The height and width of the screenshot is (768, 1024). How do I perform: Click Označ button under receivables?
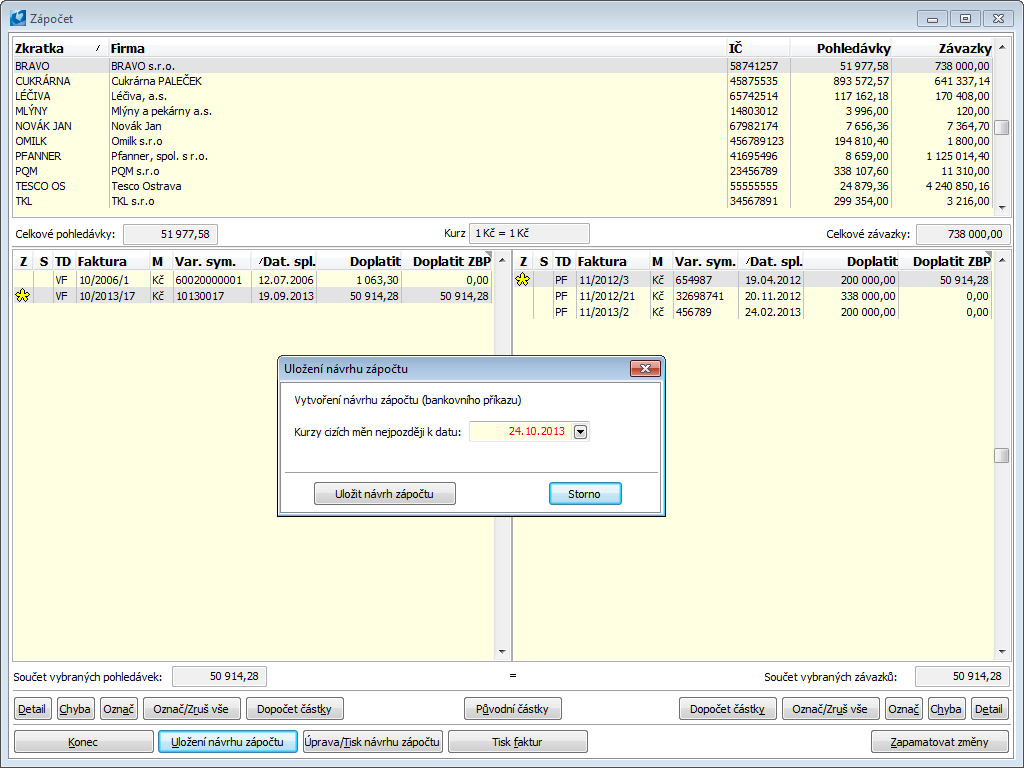click(x=119, y=709)
